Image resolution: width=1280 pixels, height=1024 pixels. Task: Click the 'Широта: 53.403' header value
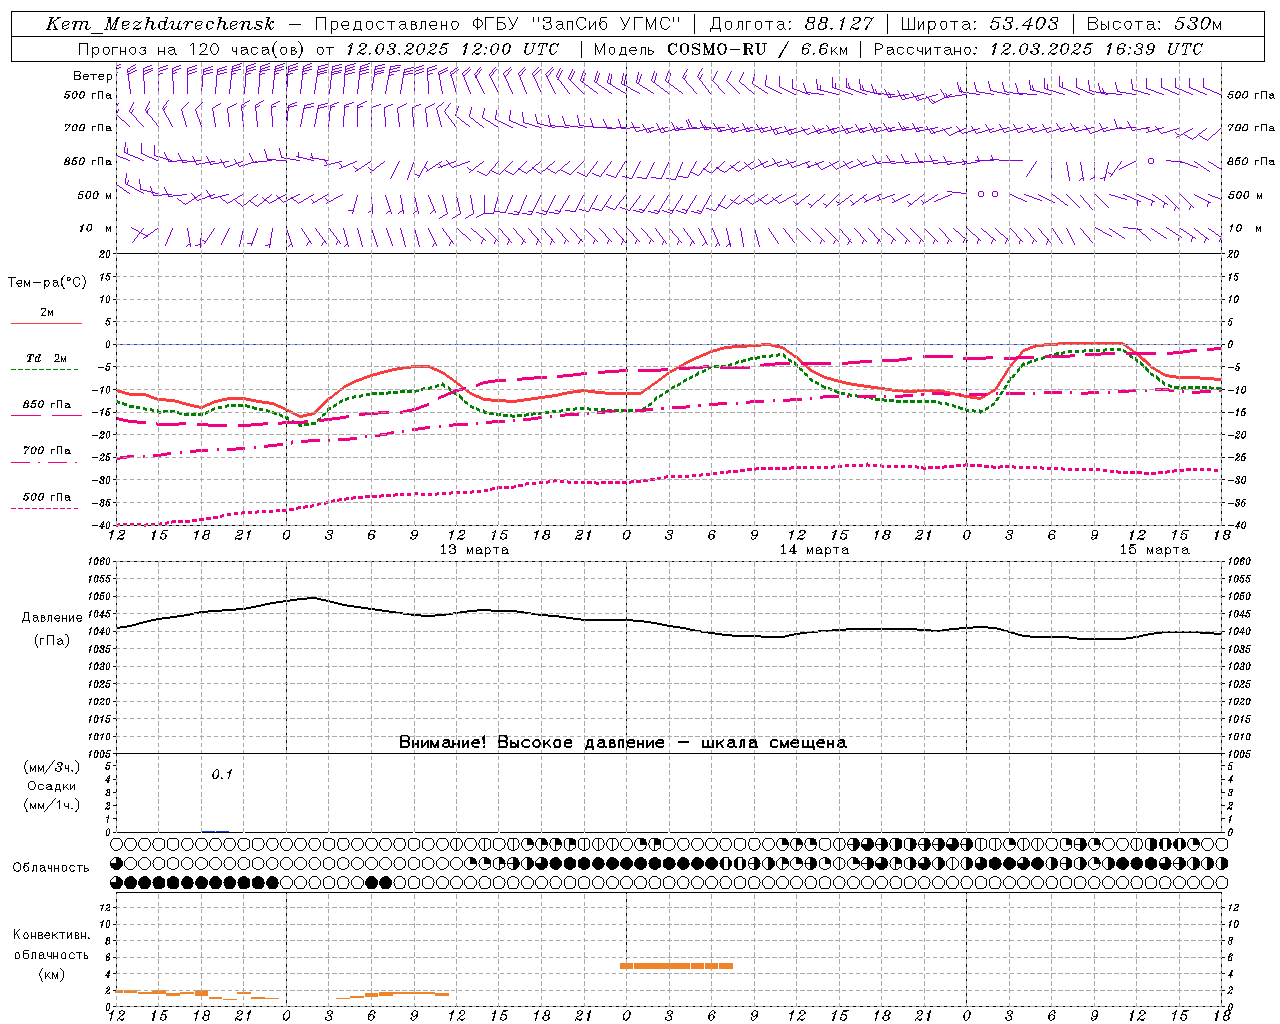(979, 24)
